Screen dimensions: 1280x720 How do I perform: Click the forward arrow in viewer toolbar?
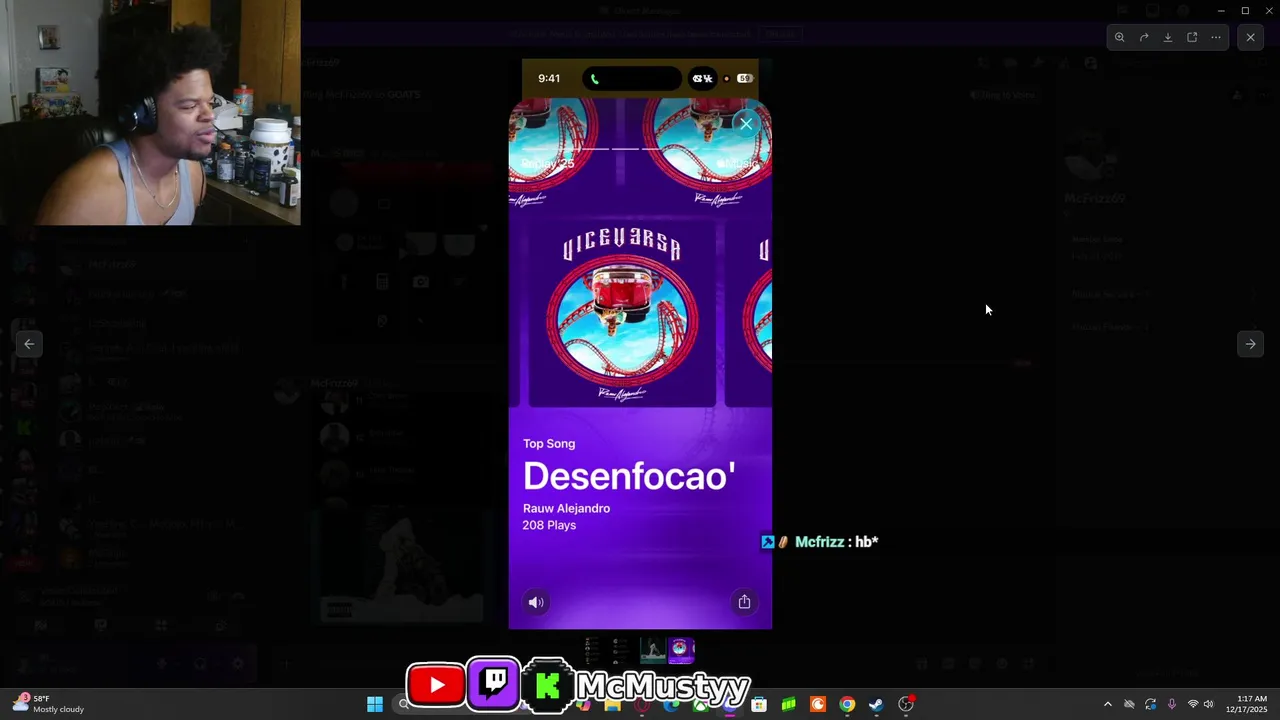point(1144,37)
